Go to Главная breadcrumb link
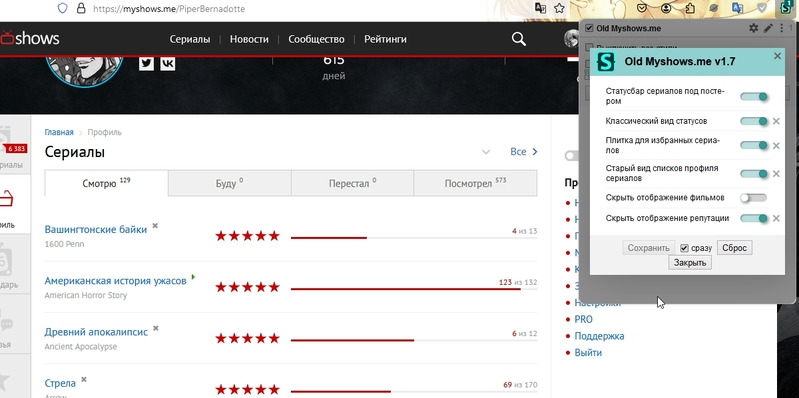This screenshot has width=799, height=398. coord(59,132)
